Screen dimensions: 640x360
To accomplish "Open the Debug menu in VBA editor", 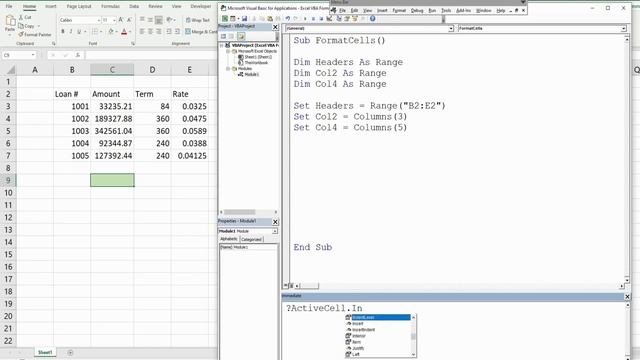I will [x=417, y=10].
